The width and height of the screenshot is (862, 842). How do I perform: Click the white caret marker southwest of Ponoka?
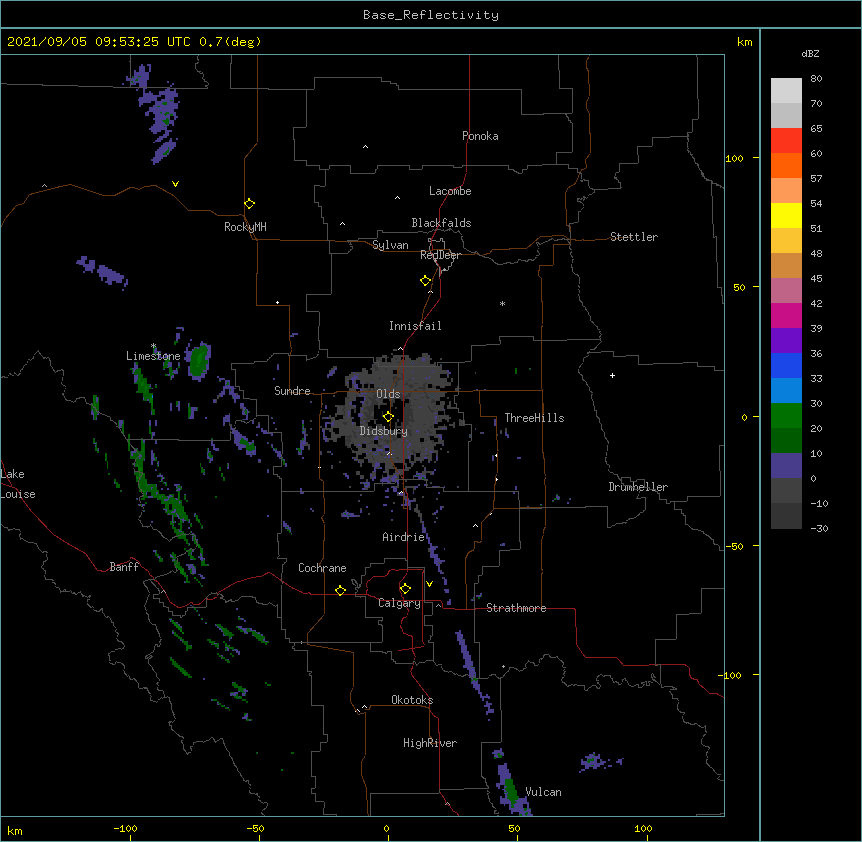(365, 147)
